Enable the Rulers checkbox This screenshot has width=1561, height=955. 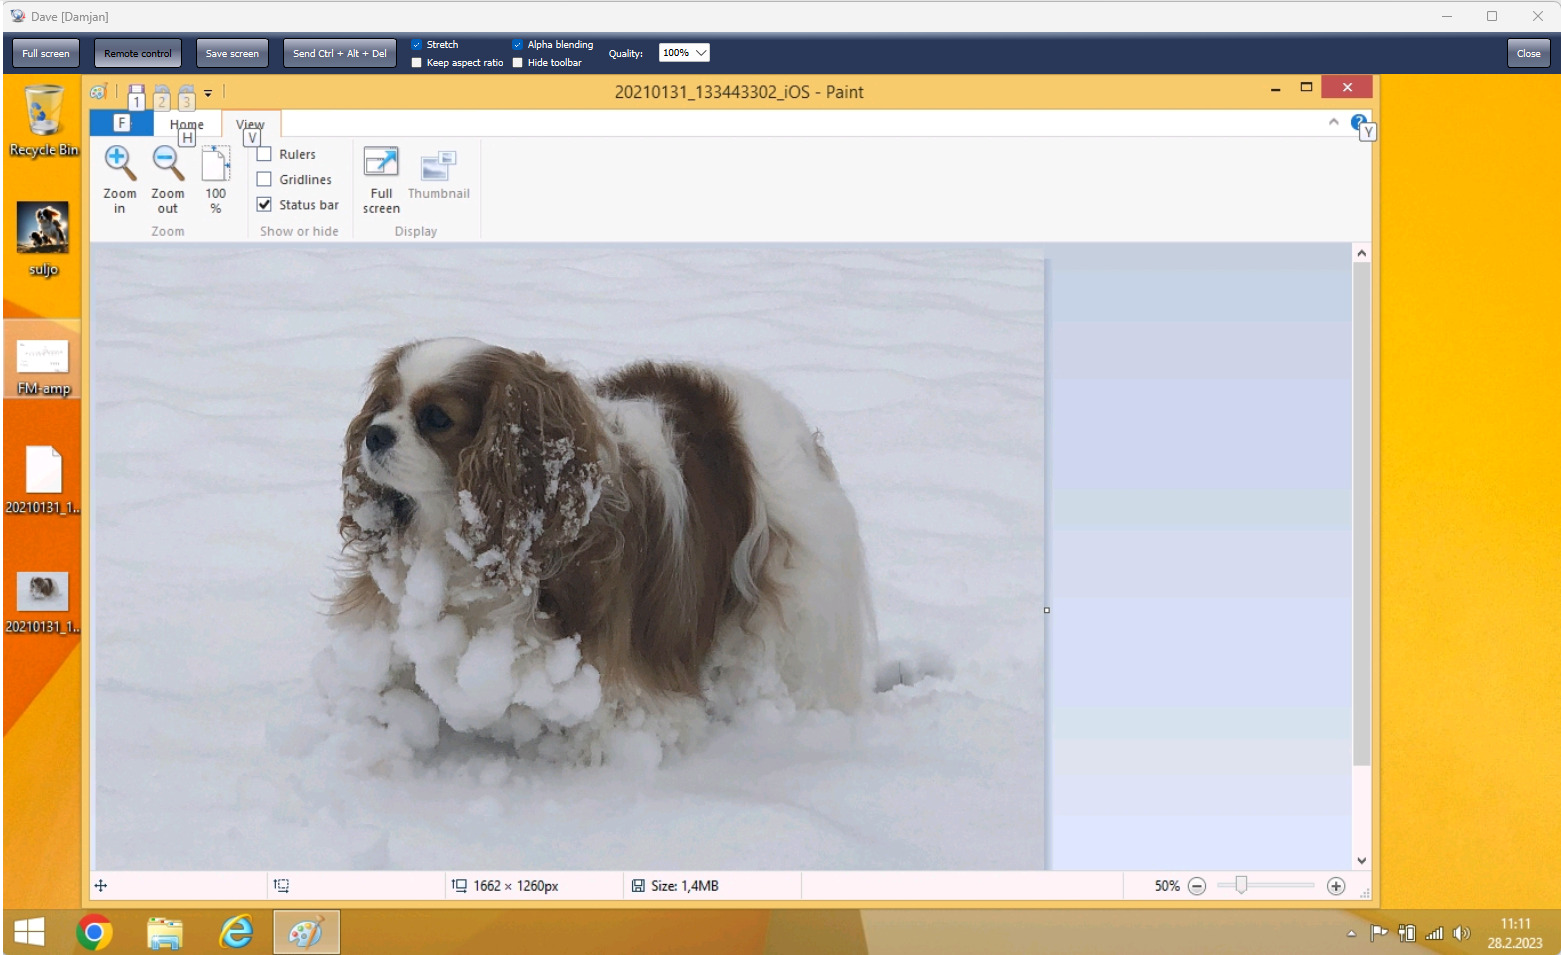click(265, 154)
